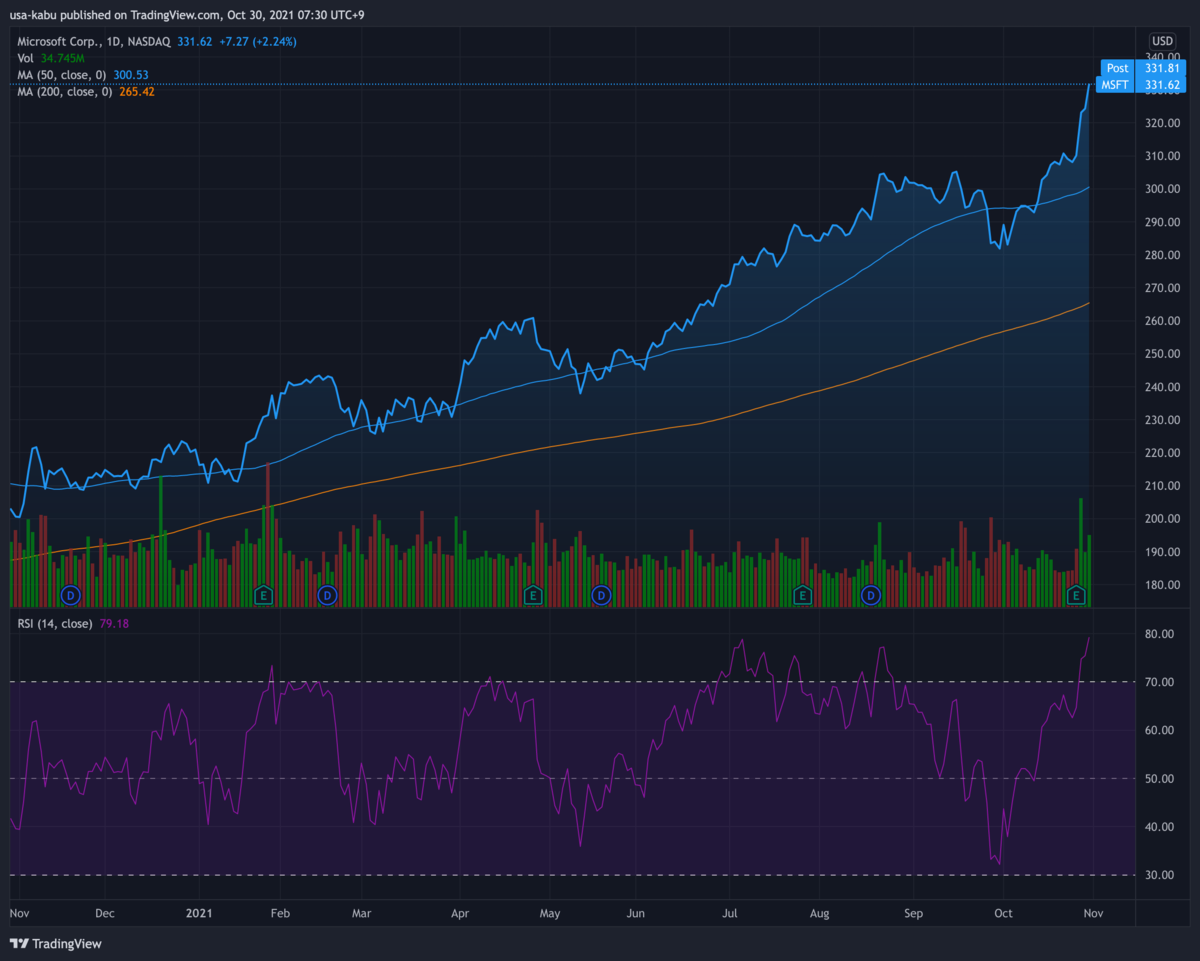Select the MA (200, close, 0) legend
This screenshot has height=961, width=1200.
coord(86,92)
